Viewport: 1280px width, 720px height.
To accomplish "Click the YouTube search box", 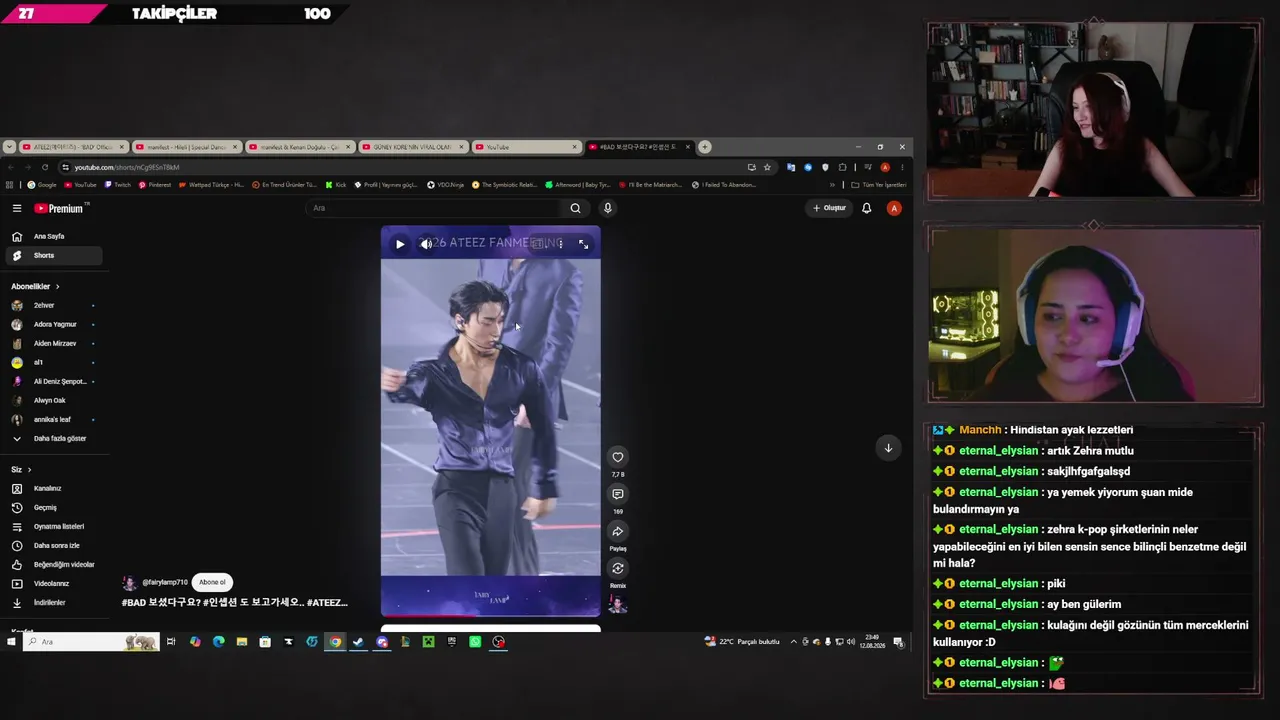I will [x=435, y=208].
